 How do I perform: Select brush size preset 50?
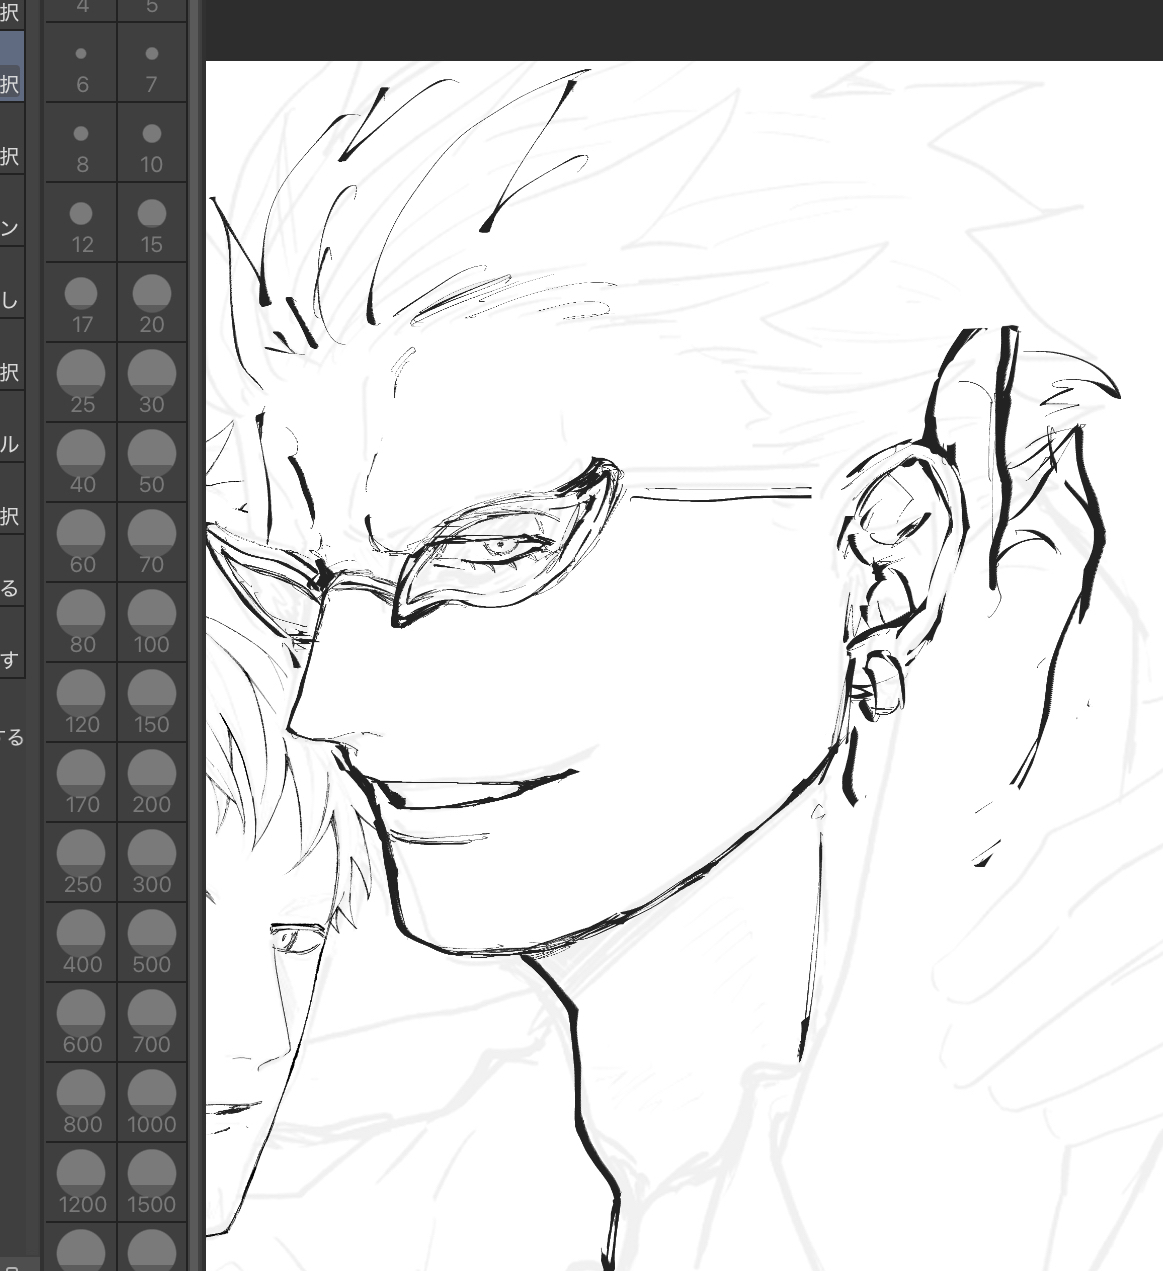(151, 463)
